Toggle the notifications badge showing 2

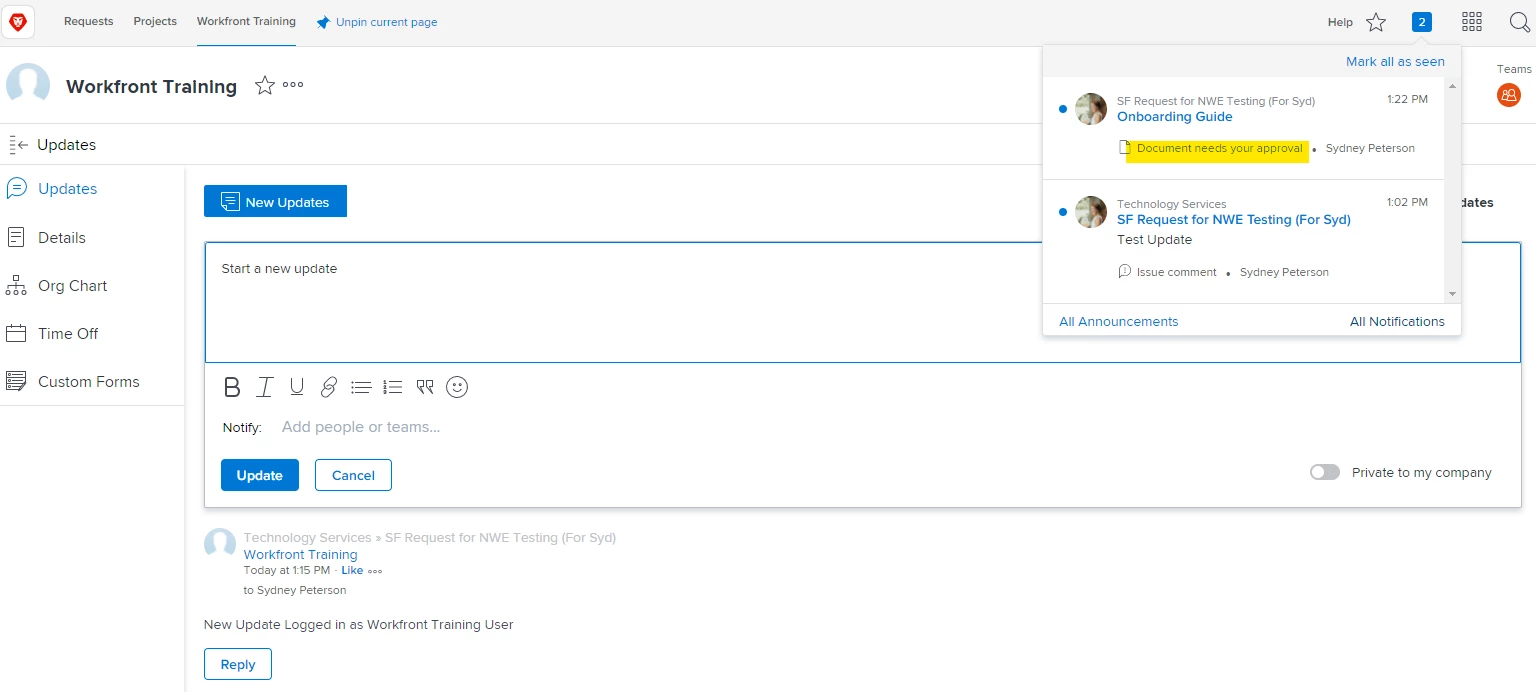click(x=1422, y=22)
